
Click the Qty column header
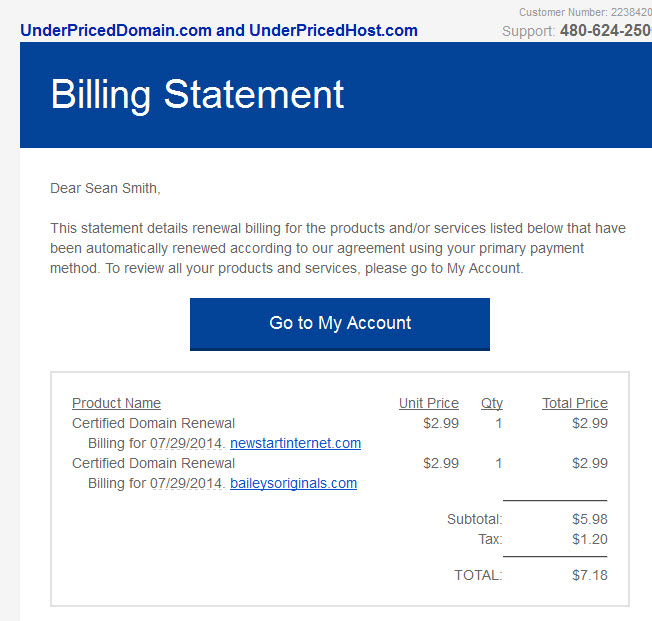pyautogui.click(x=492, y=403)
